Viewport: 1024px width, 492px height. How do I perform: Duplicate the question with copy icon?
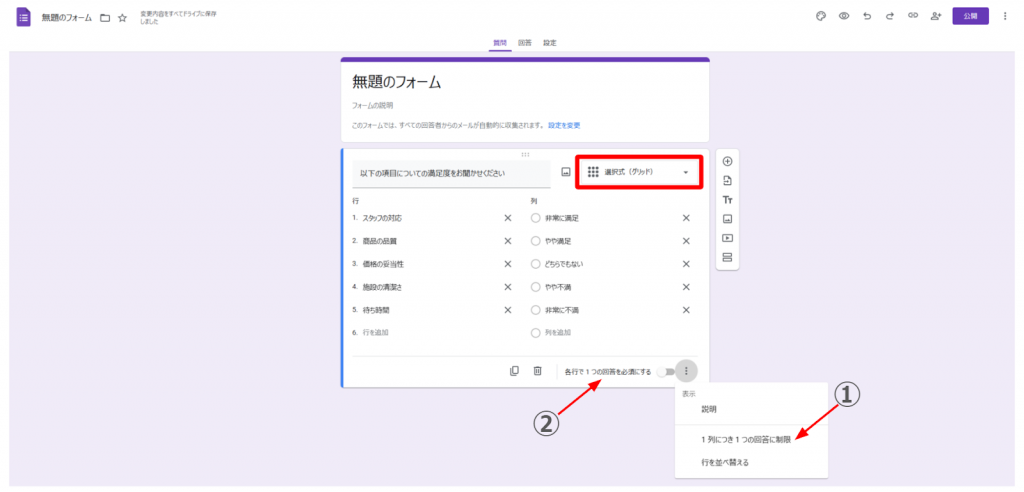click(514, 371)
